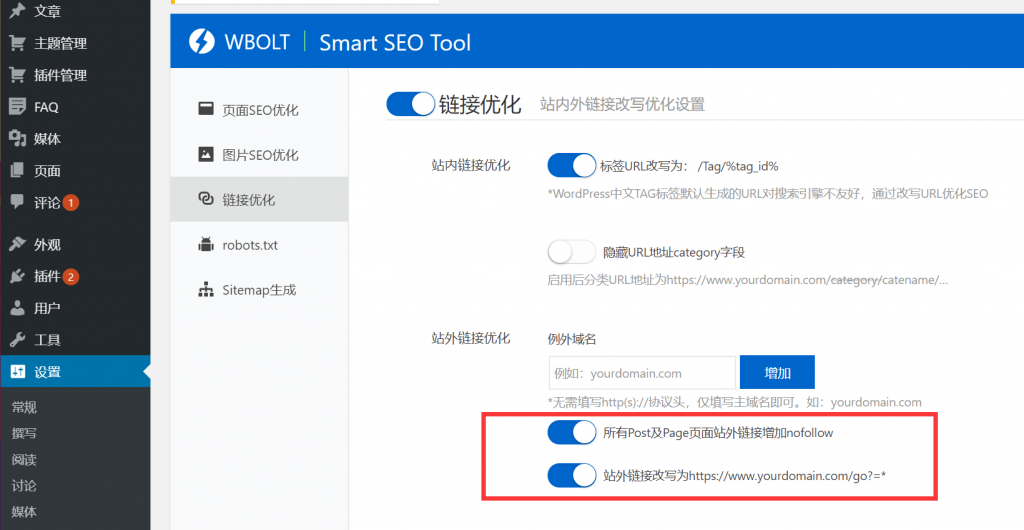Screen dimensions: 1024x530
Task: Click the robots.txt android icon
Action: (206, 245)
